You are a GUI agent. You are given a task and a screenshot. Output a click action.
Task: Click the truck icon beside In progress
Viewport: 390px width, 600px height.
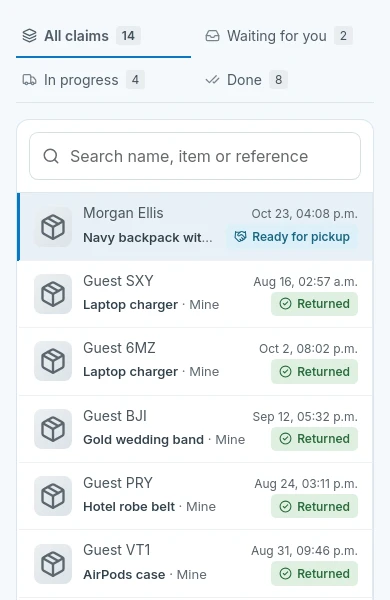pyautogui.click(x=29, y=80)
